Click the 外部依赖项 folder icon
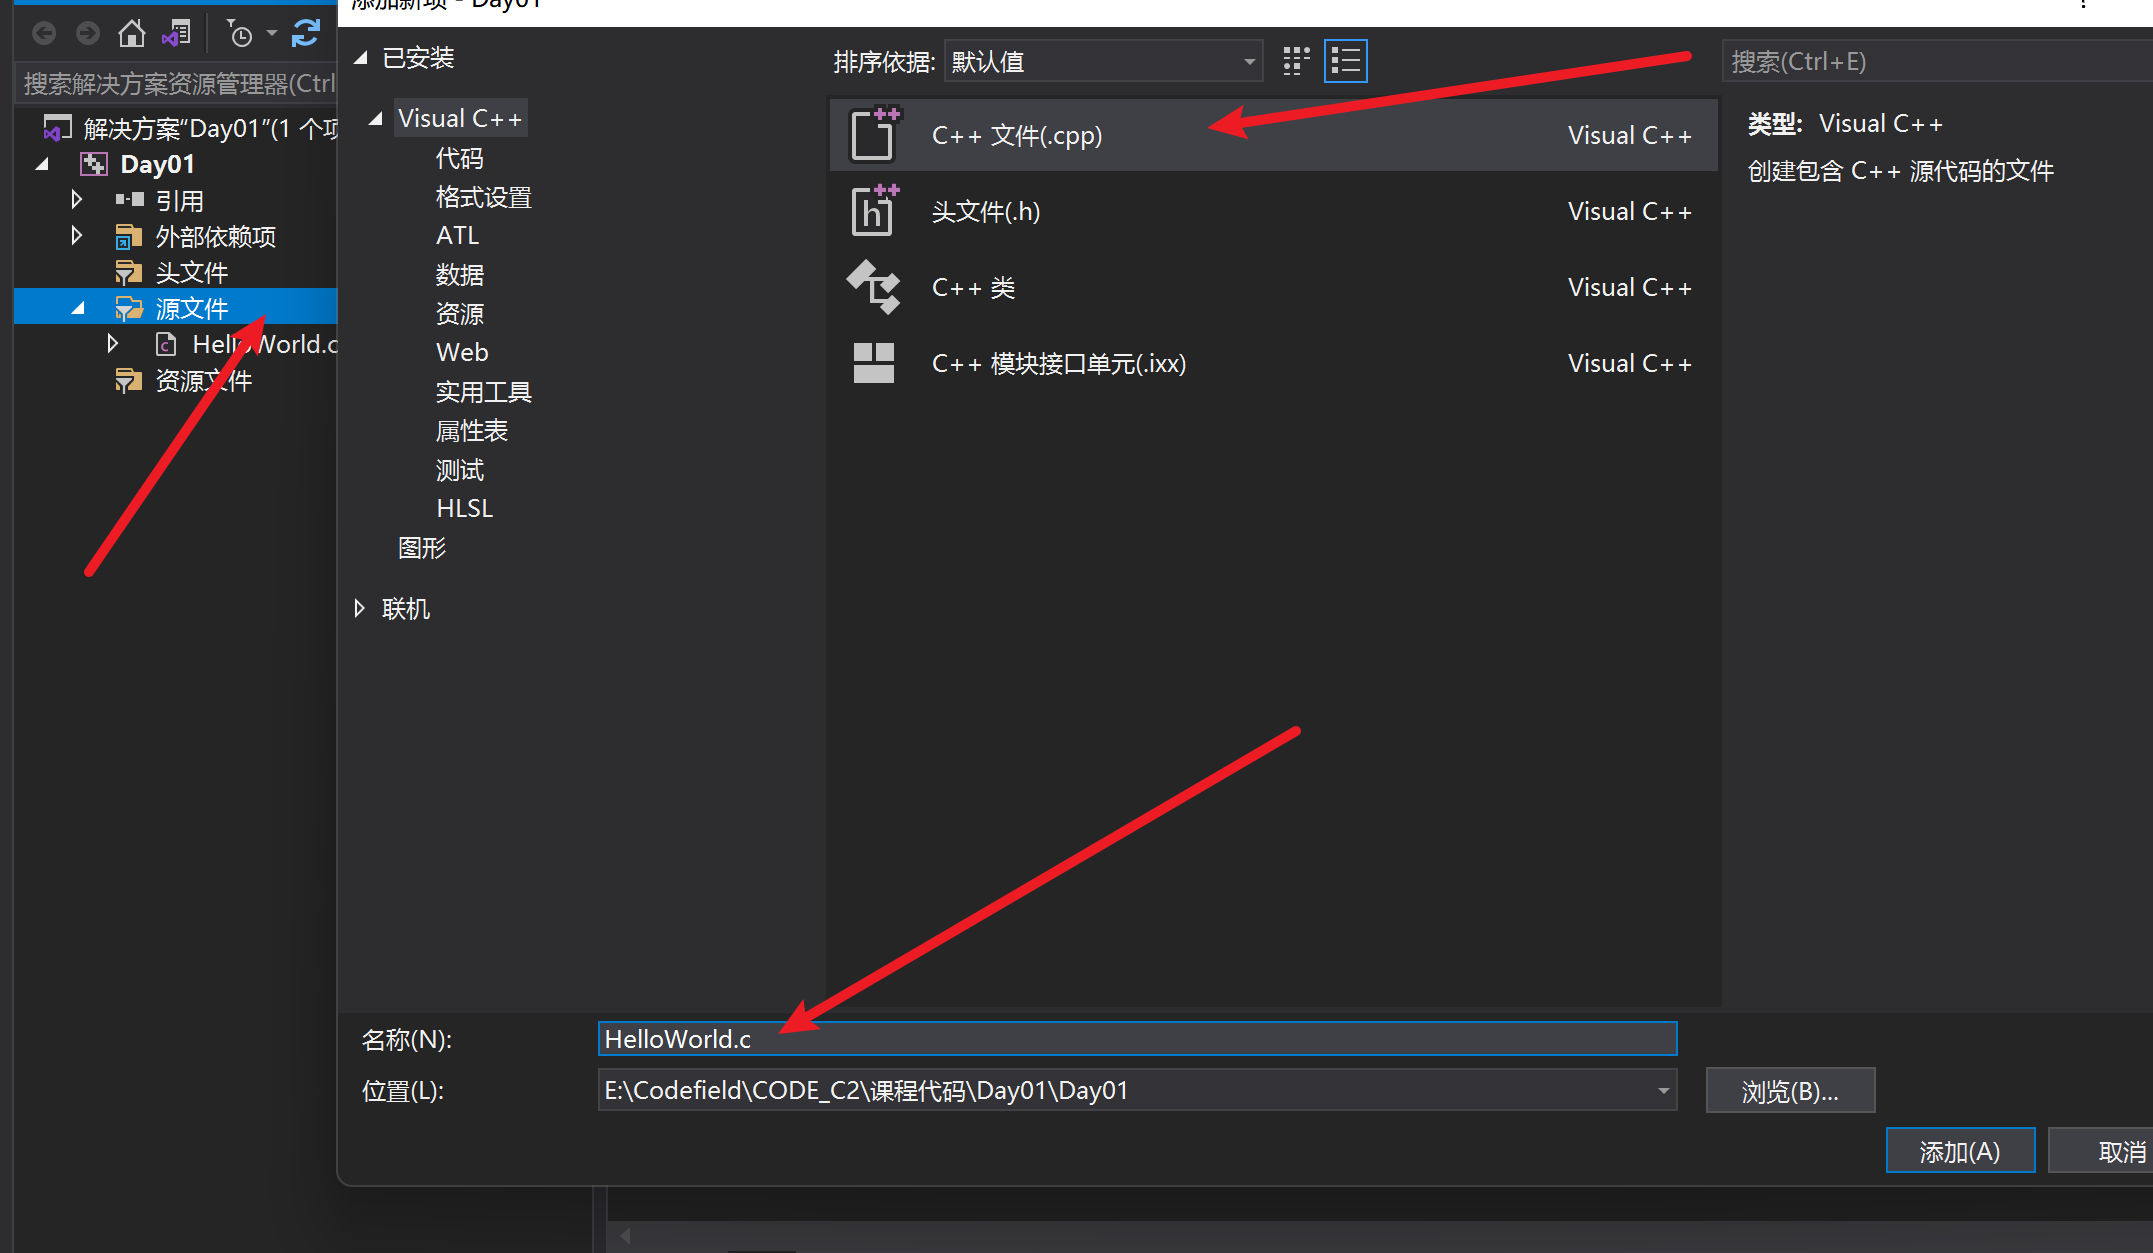The height and width of the screenshot is (1253, 2153). pos(129,237)
